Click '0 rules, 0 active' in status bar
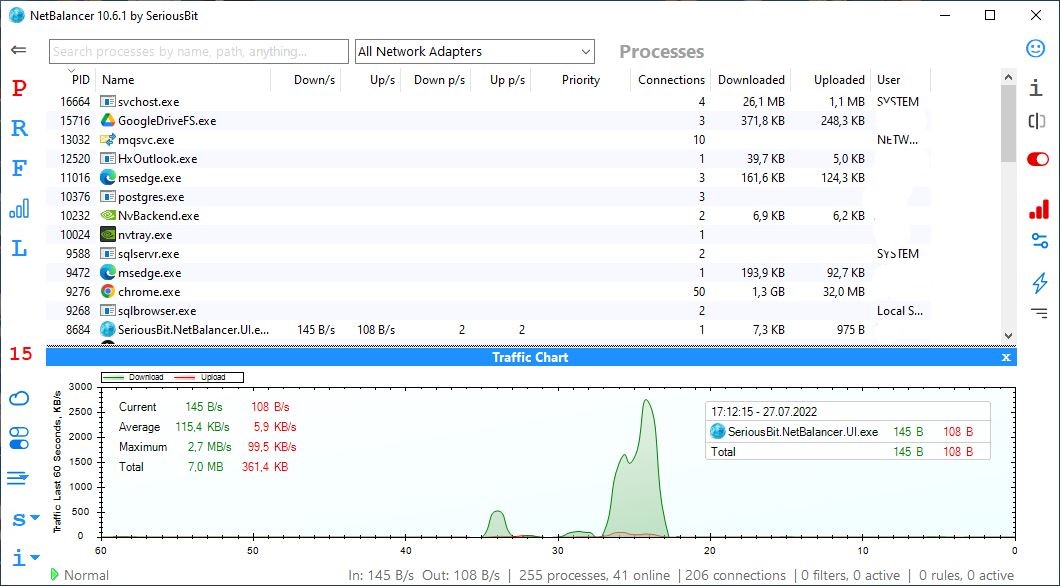Screen dimensions: 1060x586 (966, 575)
